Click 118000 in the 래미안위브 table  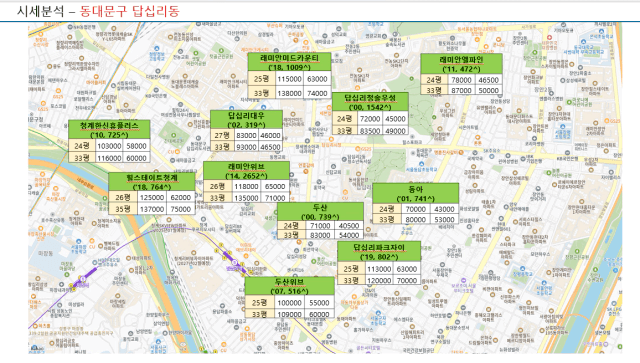point(246,186)
